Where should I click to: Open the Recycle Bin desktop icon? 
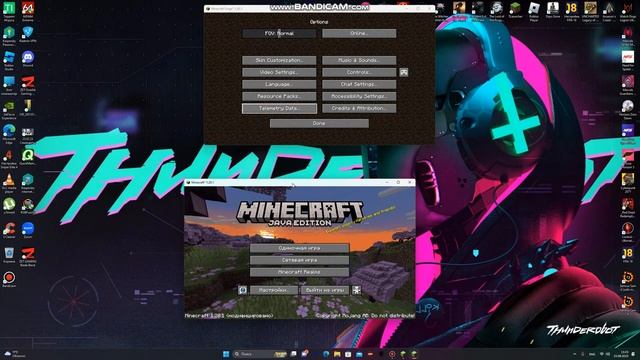click(9, 255)
